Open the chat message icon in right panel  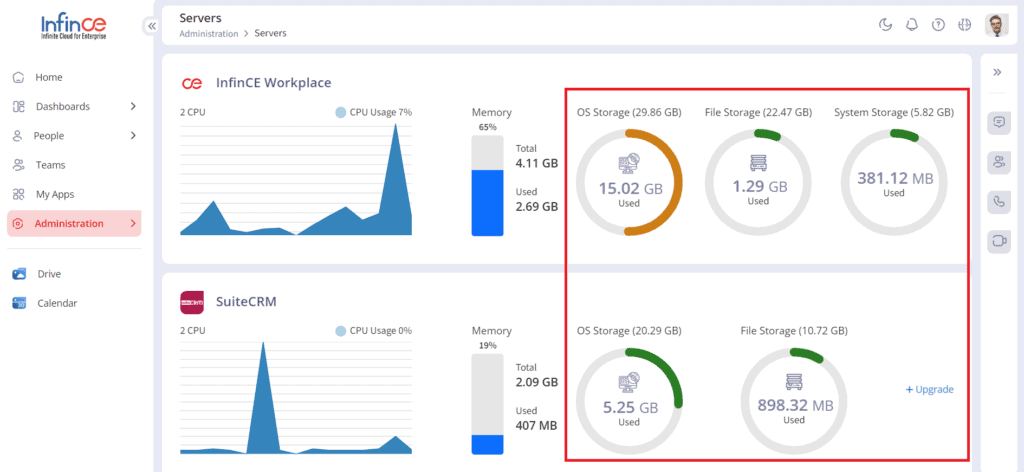coord(999,122)
